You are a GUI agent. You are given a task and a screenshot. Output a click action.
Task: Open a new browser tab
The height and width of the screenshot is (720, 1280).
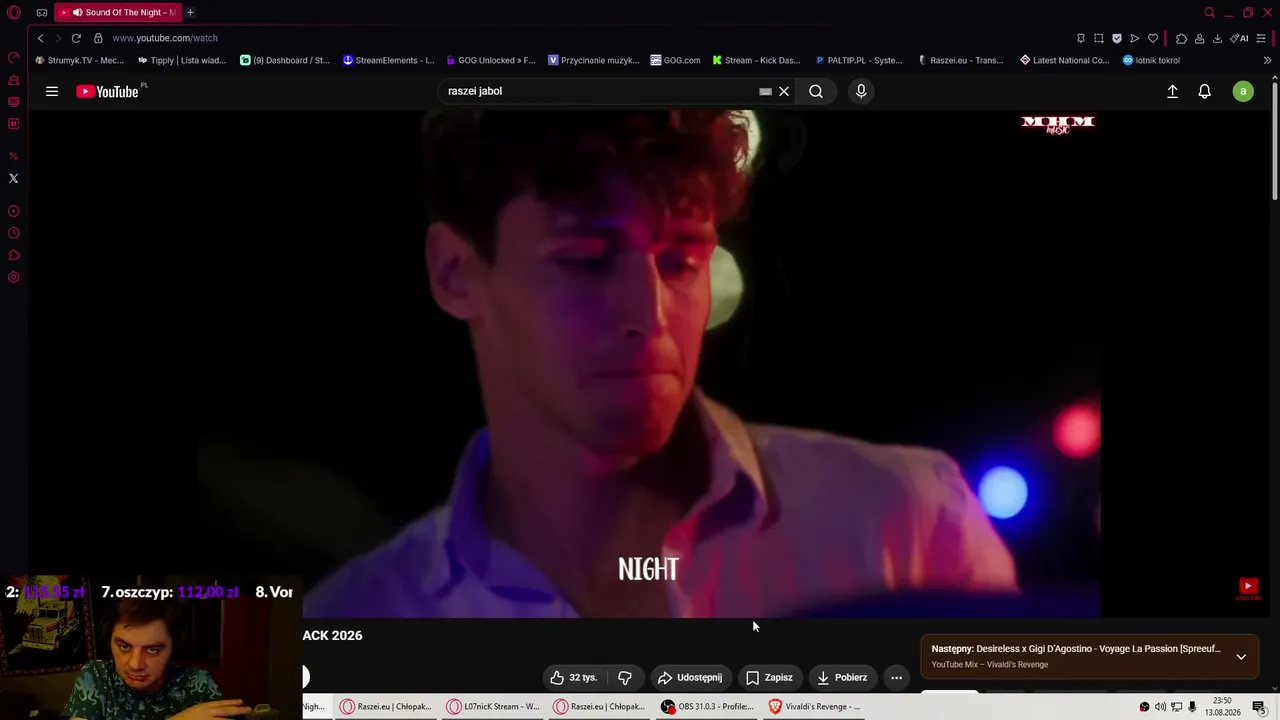(x=190, y=13)
